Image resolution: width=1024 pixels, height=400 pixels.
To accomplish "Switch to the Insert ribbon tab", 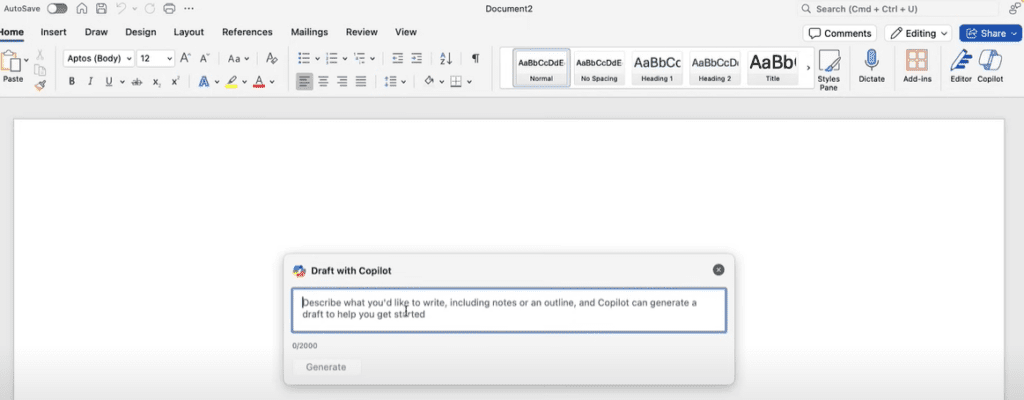I will (53, 32).
